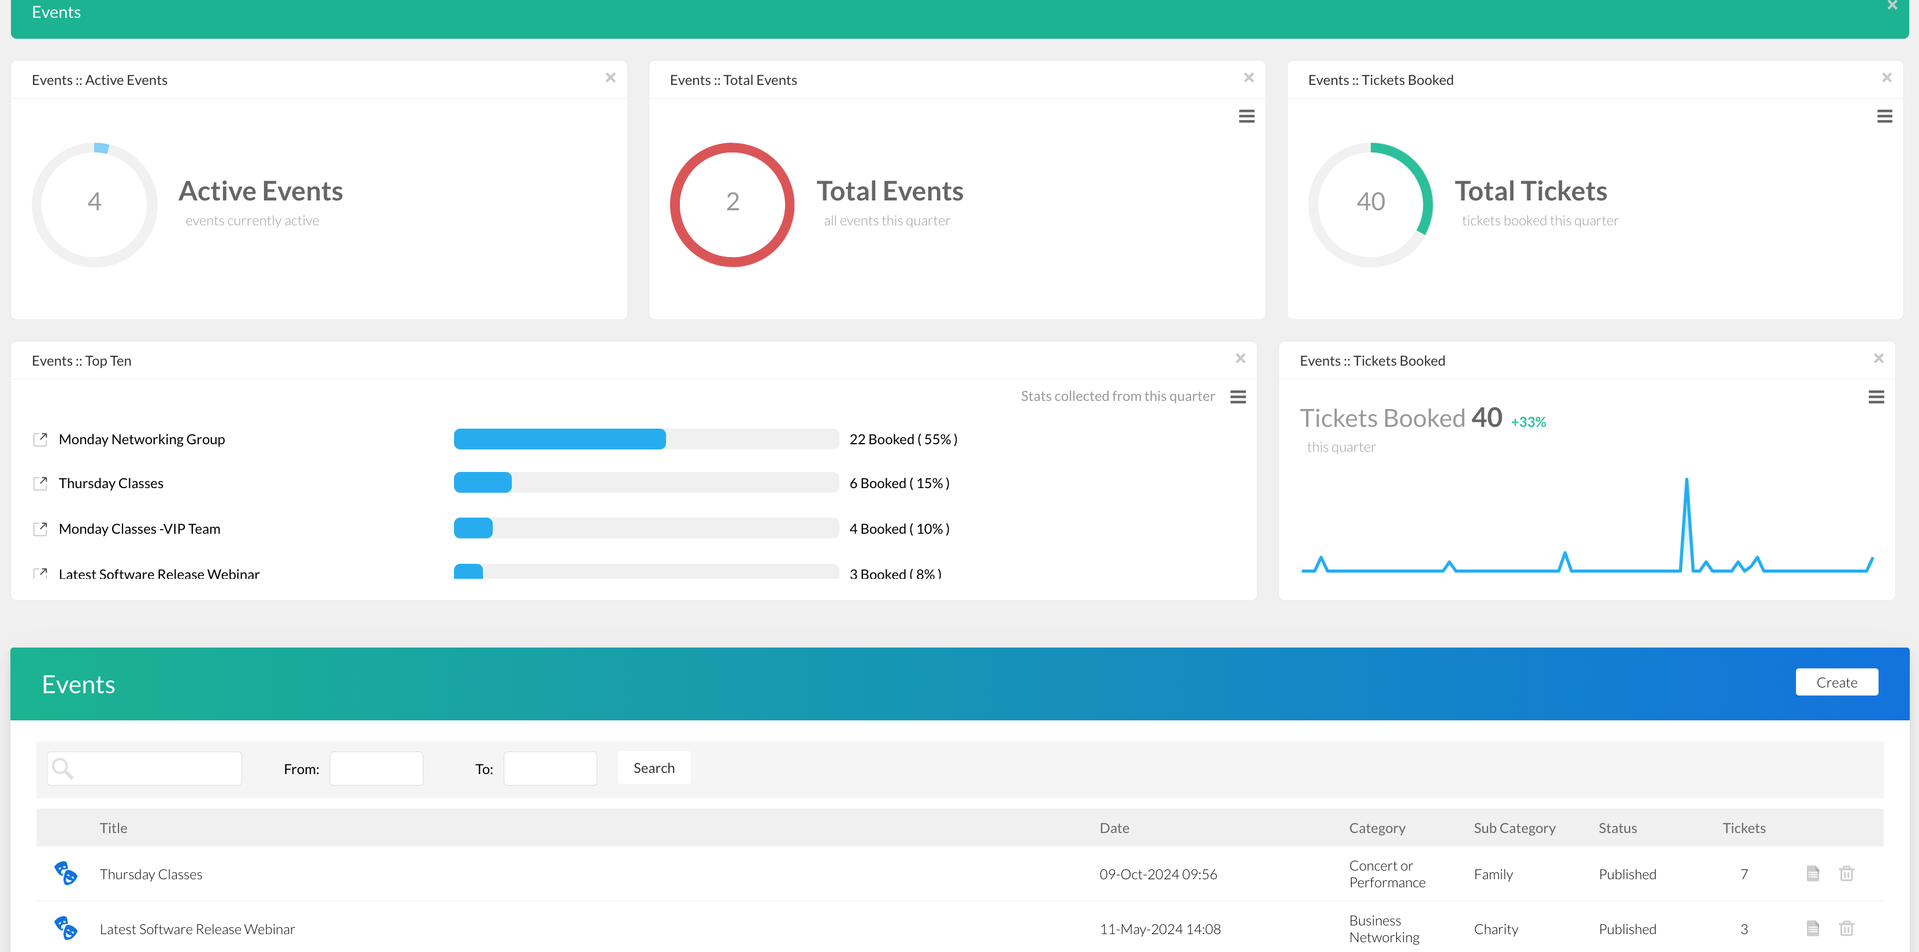Click the Thursday Classes row masks icon

tap(66, 873)
